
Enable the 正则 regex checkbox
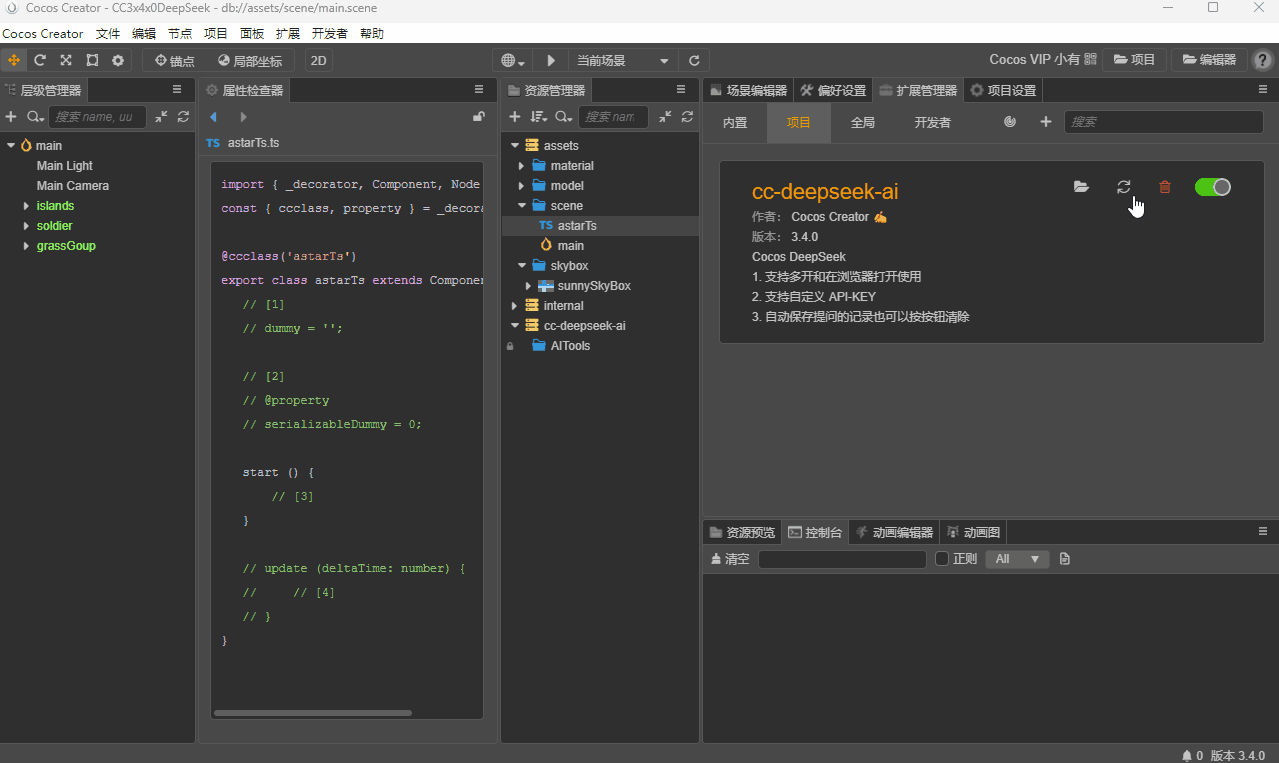941,559
